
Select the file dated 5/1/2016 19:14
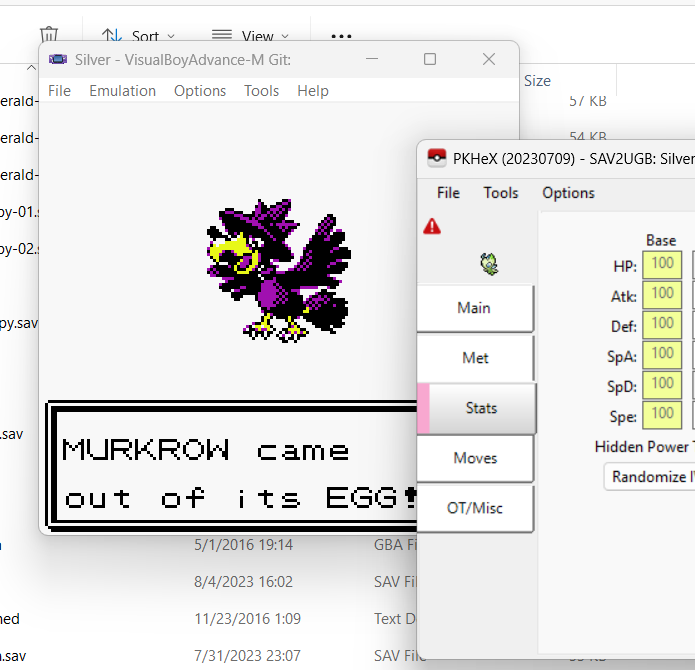click(x=243, y=545)
